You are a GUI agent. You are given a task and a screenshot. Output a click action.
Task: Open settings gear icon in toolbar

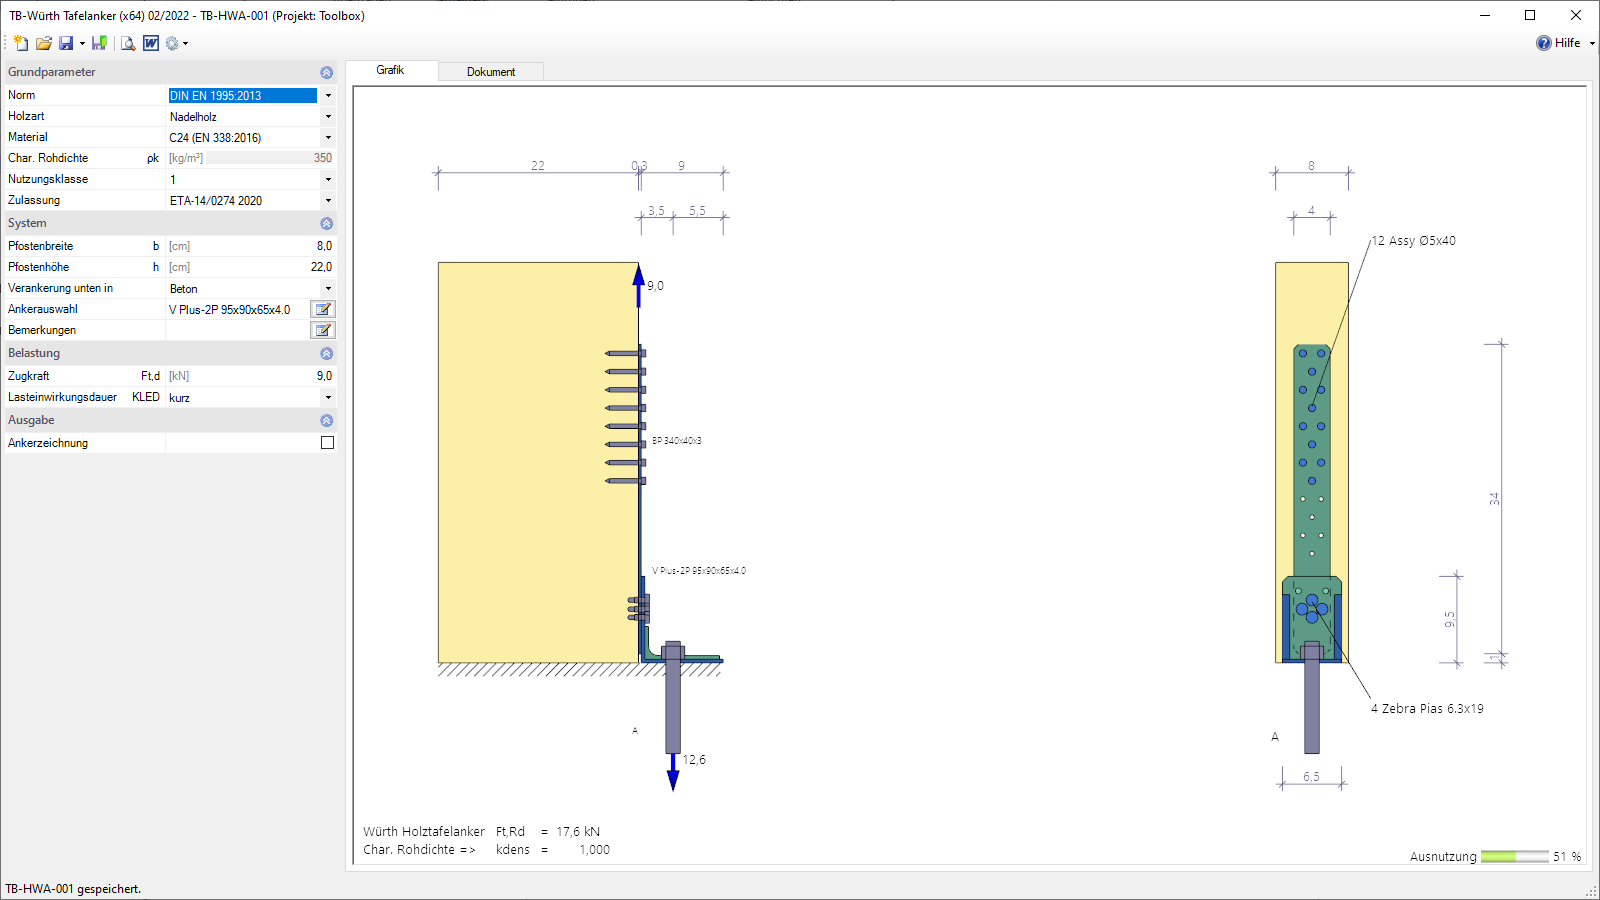pyautogui.click(x=172, y=43)
